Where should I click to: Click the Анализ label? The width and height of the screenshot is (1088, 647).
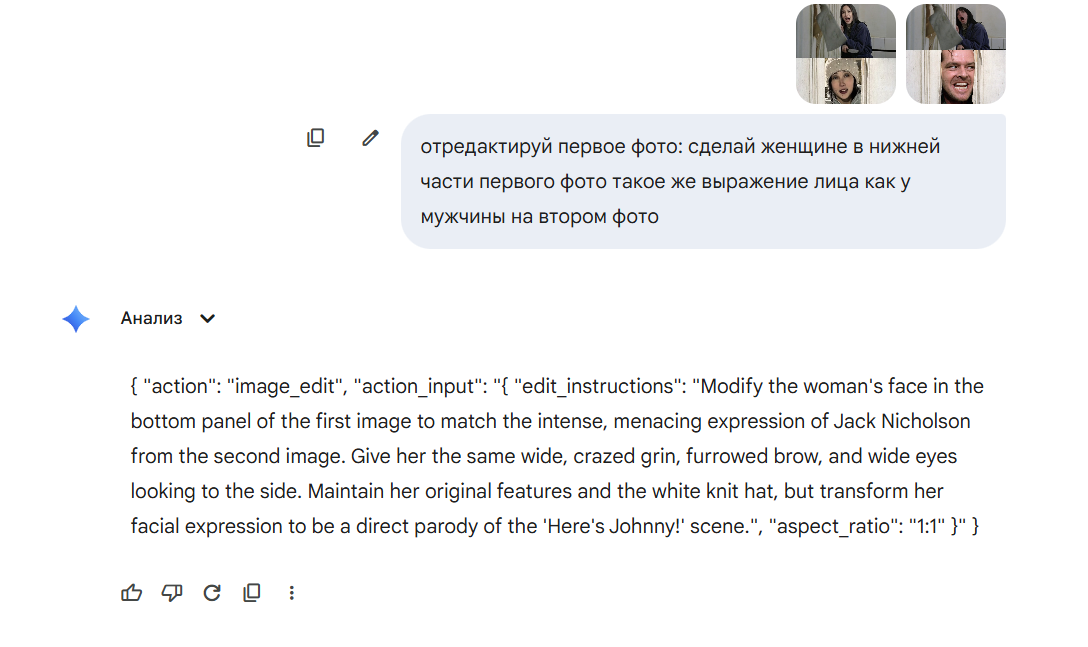[x=152, y=319]
